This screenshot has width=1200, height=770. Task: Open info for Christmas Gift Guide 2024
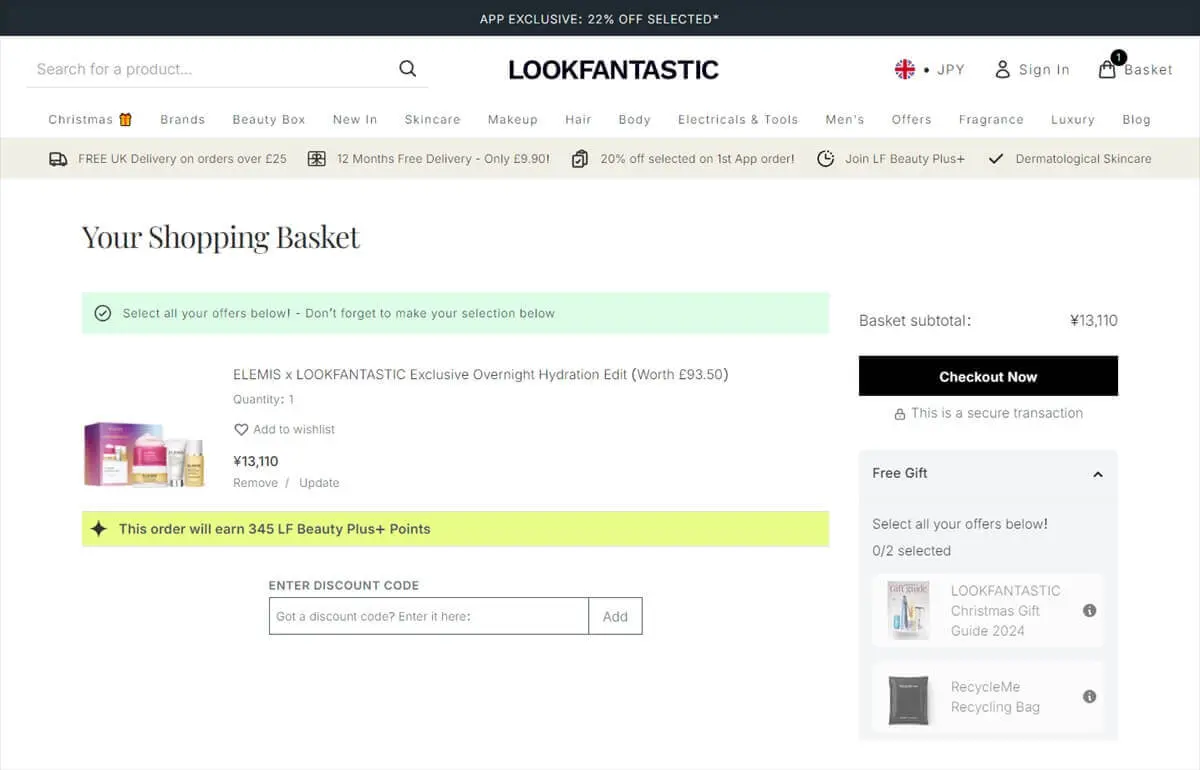tap(1090, 610)
